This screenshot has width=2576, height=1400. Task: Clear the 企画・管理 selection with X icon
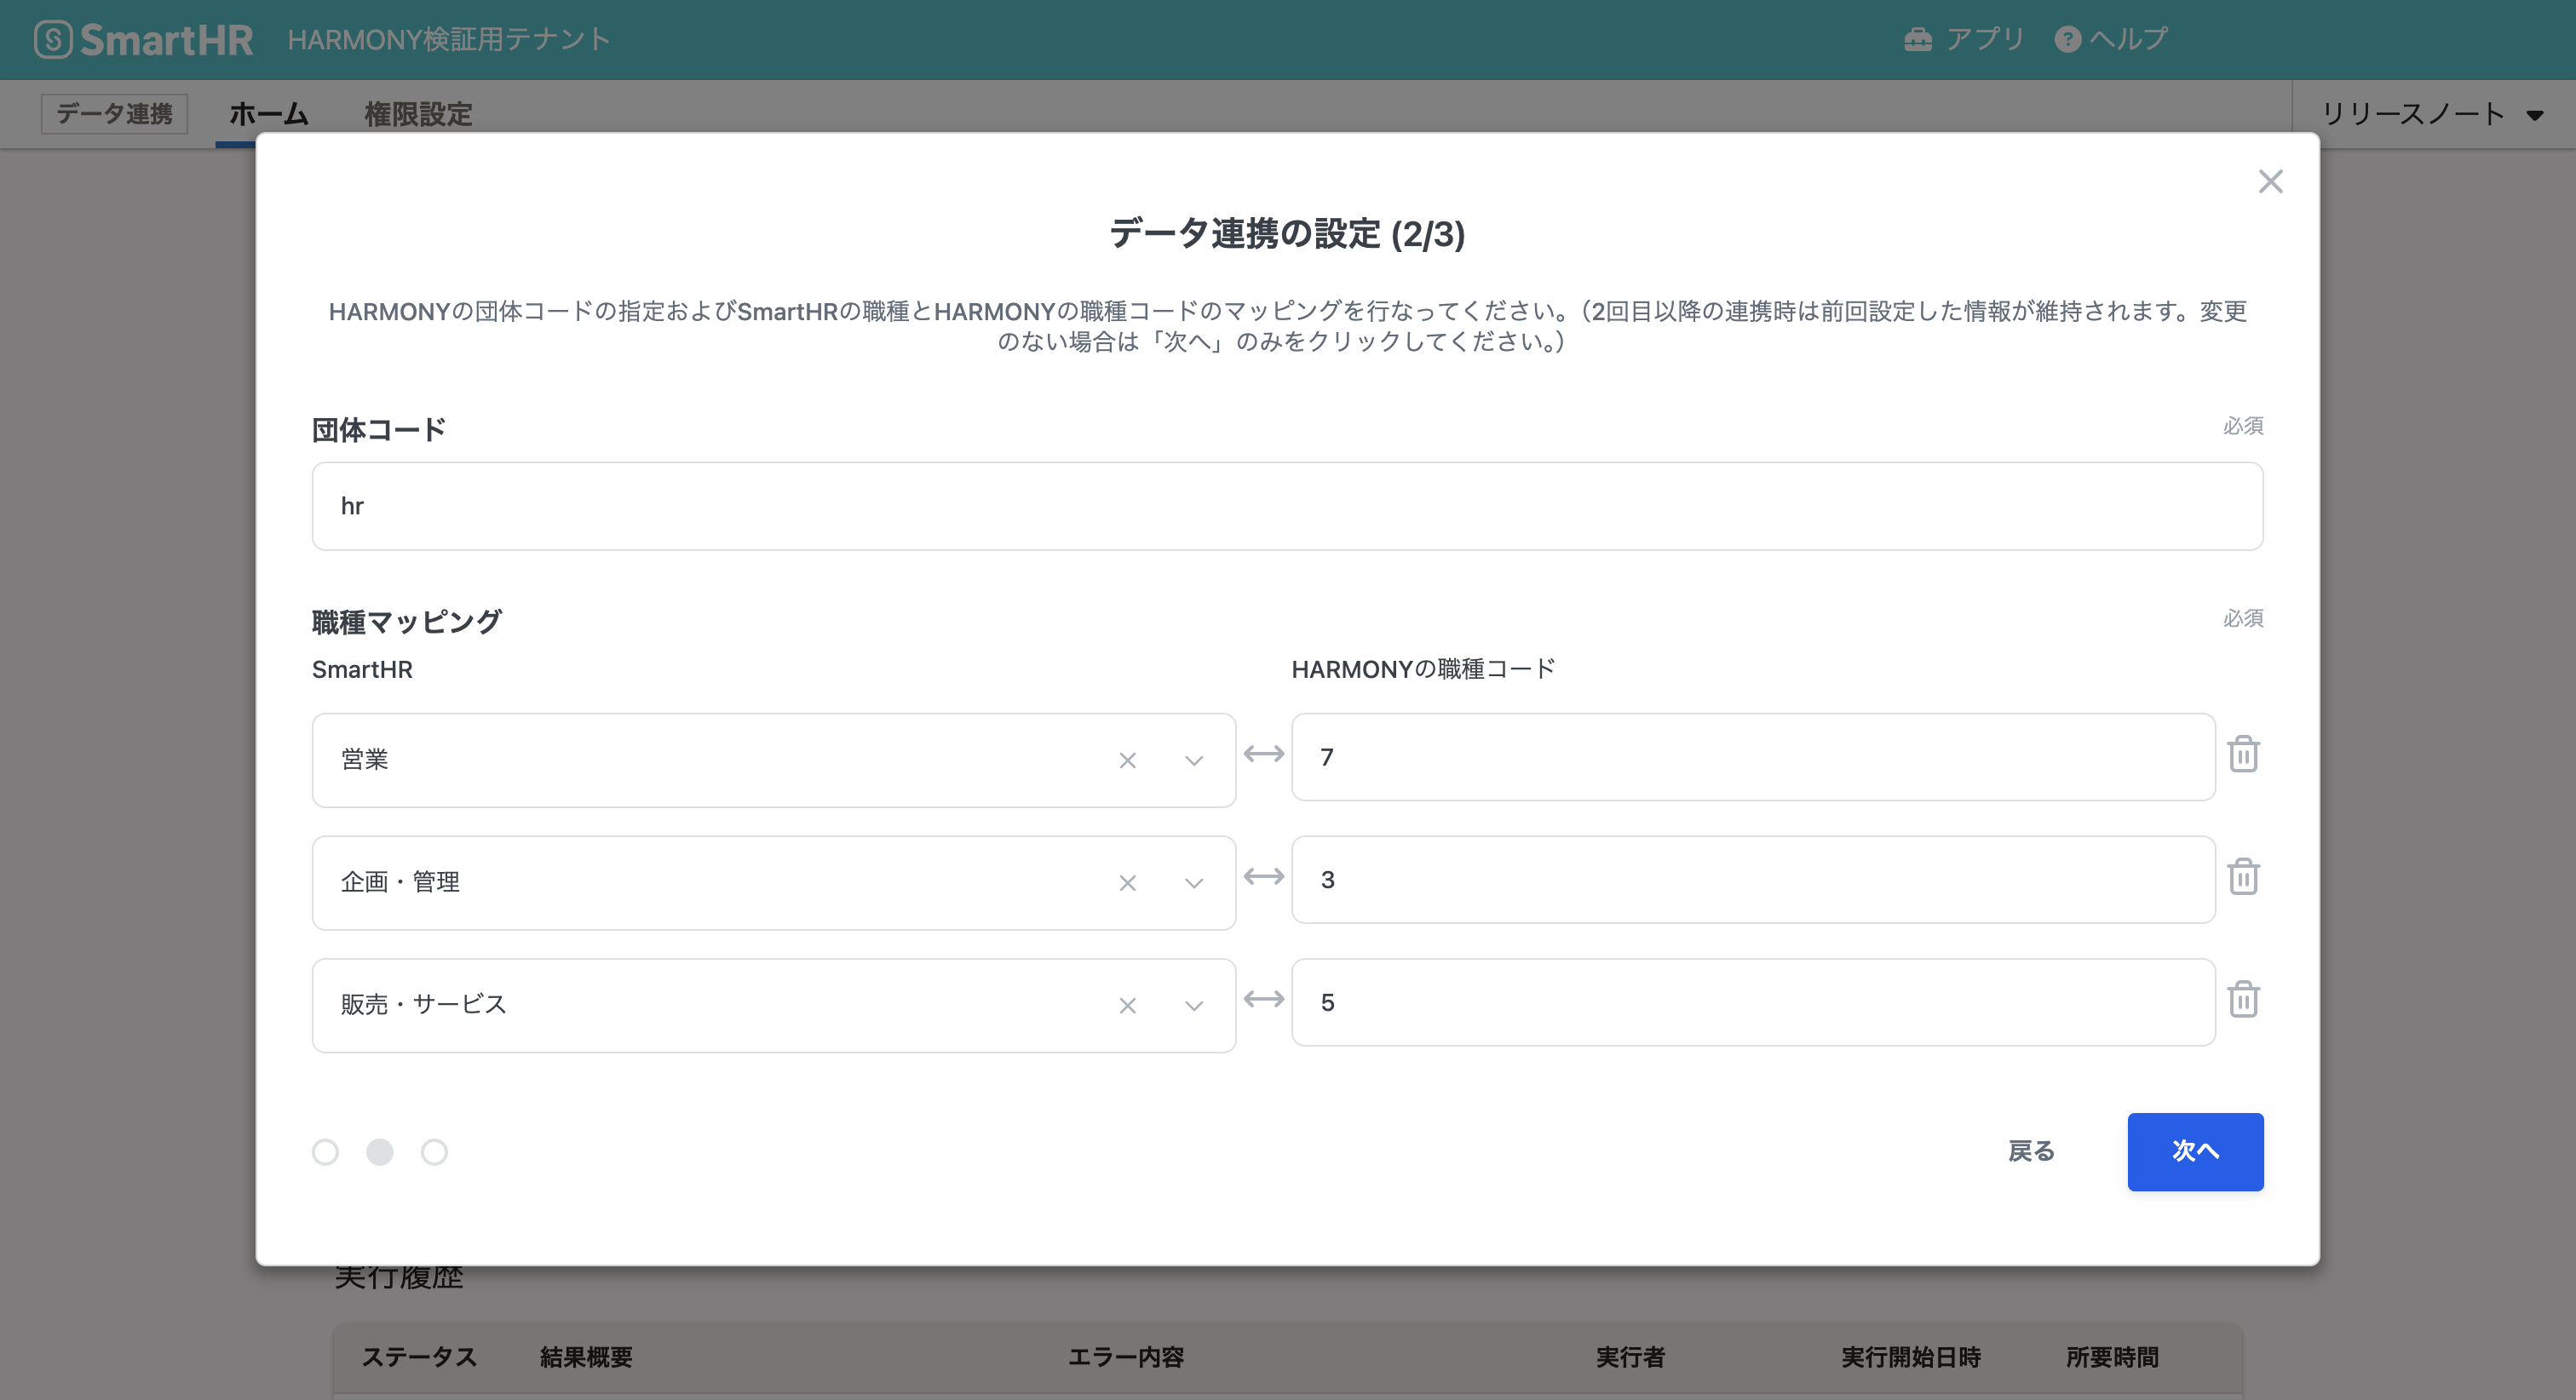click(1127, 883)
